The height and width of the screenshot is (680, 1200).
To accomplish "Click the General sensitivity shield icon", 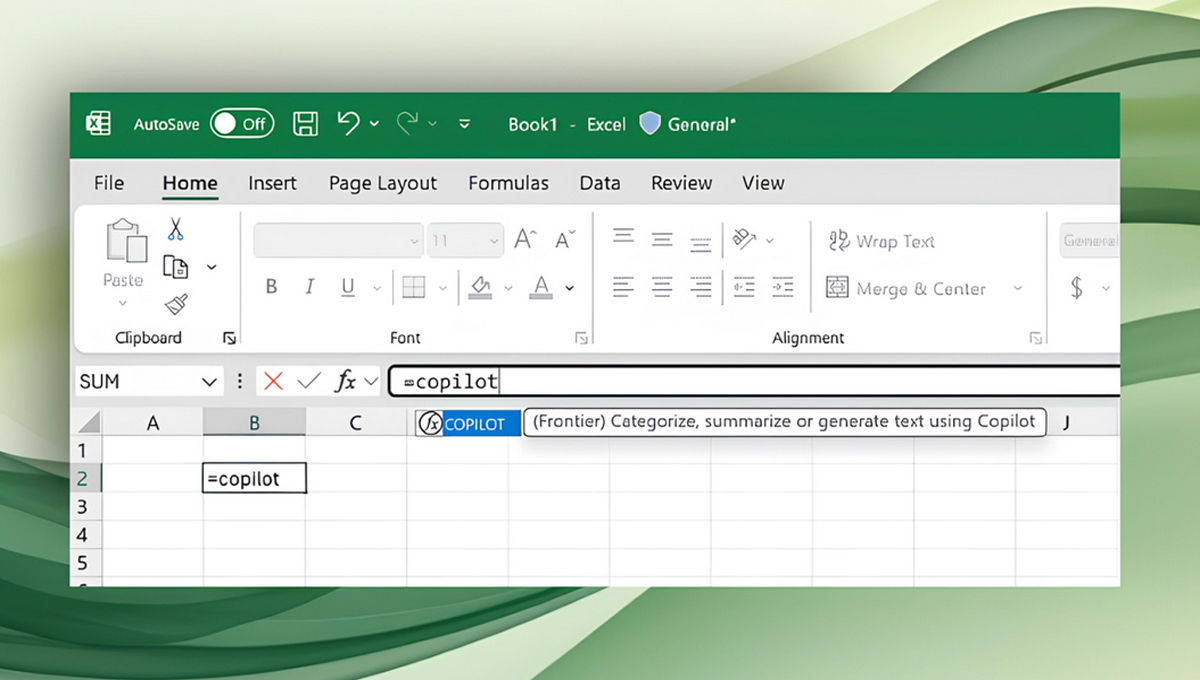I will pos(651,124).
